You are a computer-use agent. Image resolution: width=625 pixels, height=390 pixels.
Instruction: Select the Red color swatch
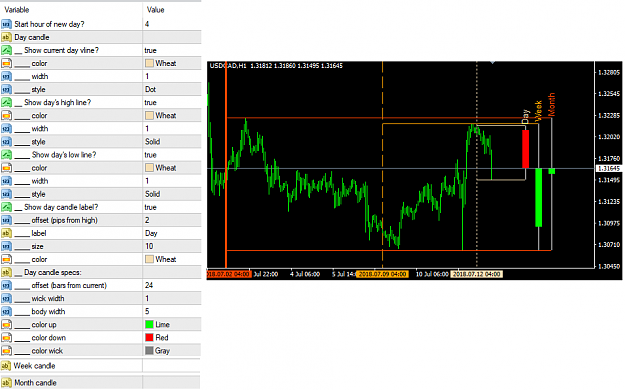(149, 338)
